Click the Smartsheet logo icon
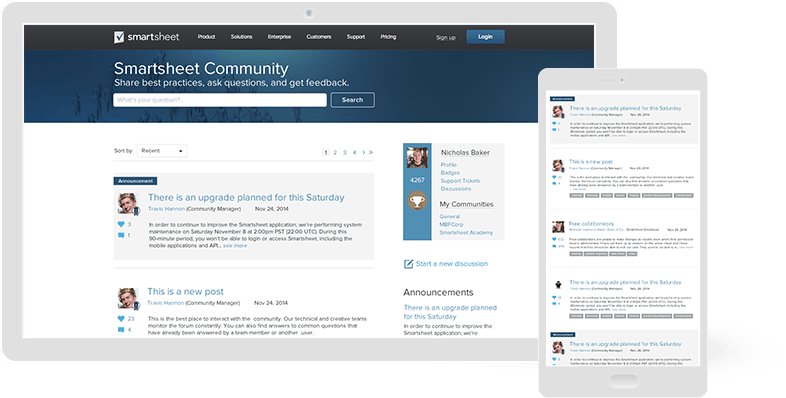This screenshot has height=398, width=786. pos(119,37)
